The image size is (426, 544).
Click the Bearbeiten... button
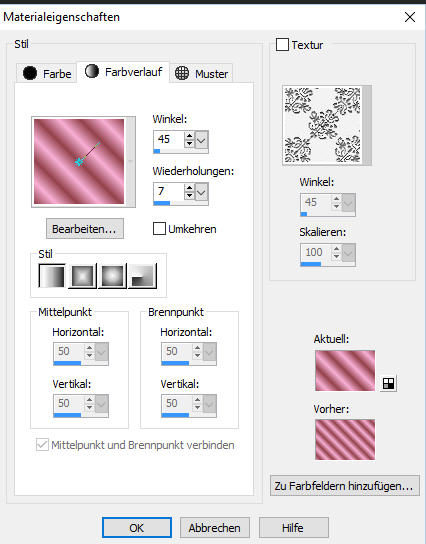pyautogui.click(x=85, y=229)
